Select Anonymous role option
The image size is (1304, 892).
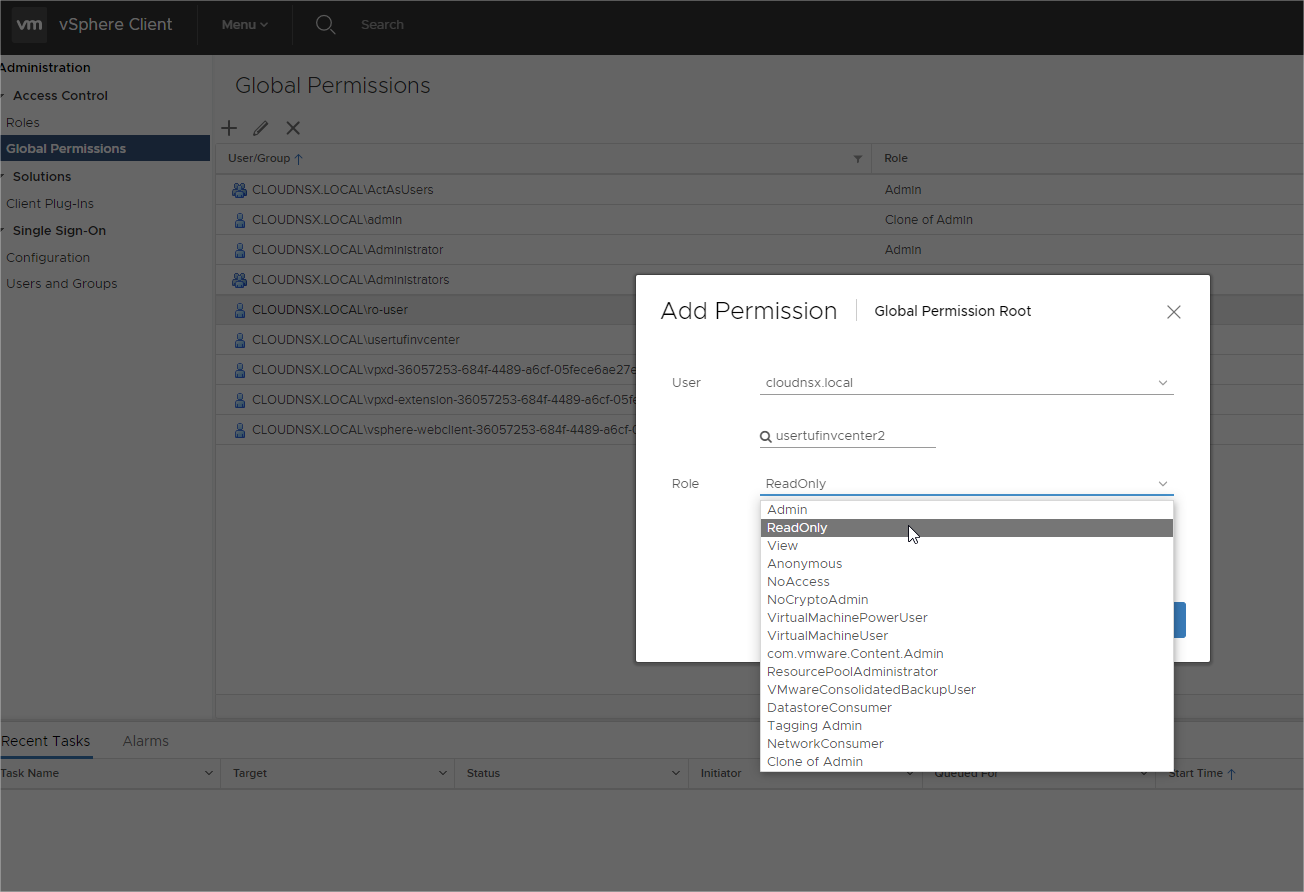(967, 564)
